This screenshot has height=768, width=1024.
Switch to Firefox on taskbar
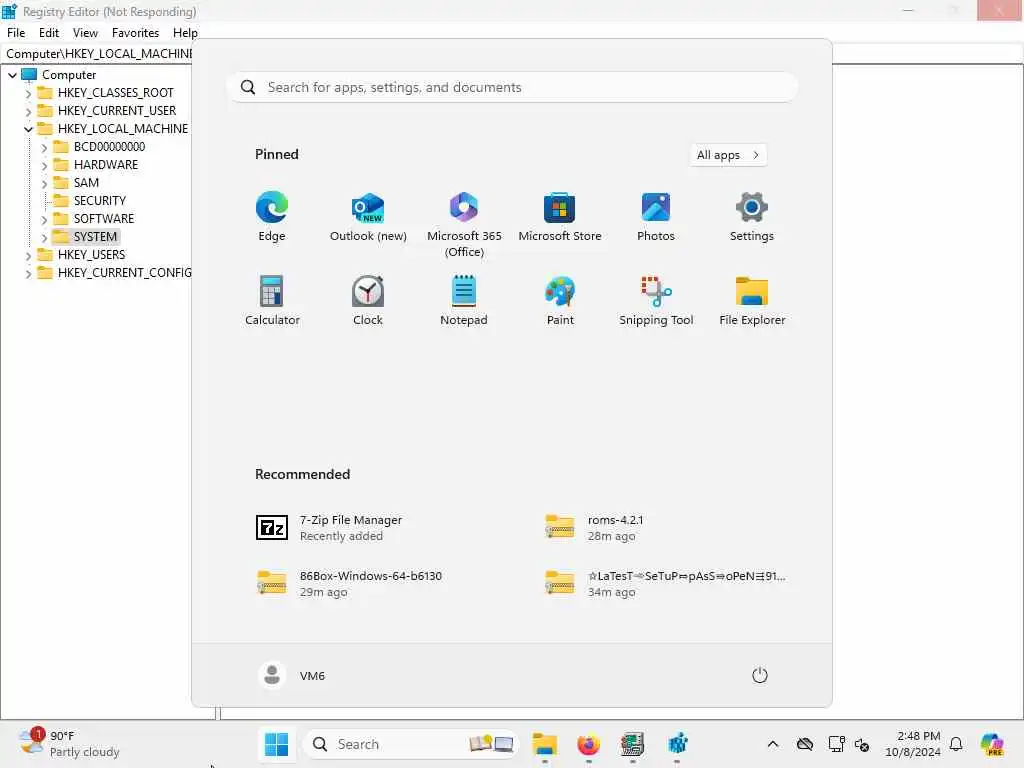tap(588, 744)
